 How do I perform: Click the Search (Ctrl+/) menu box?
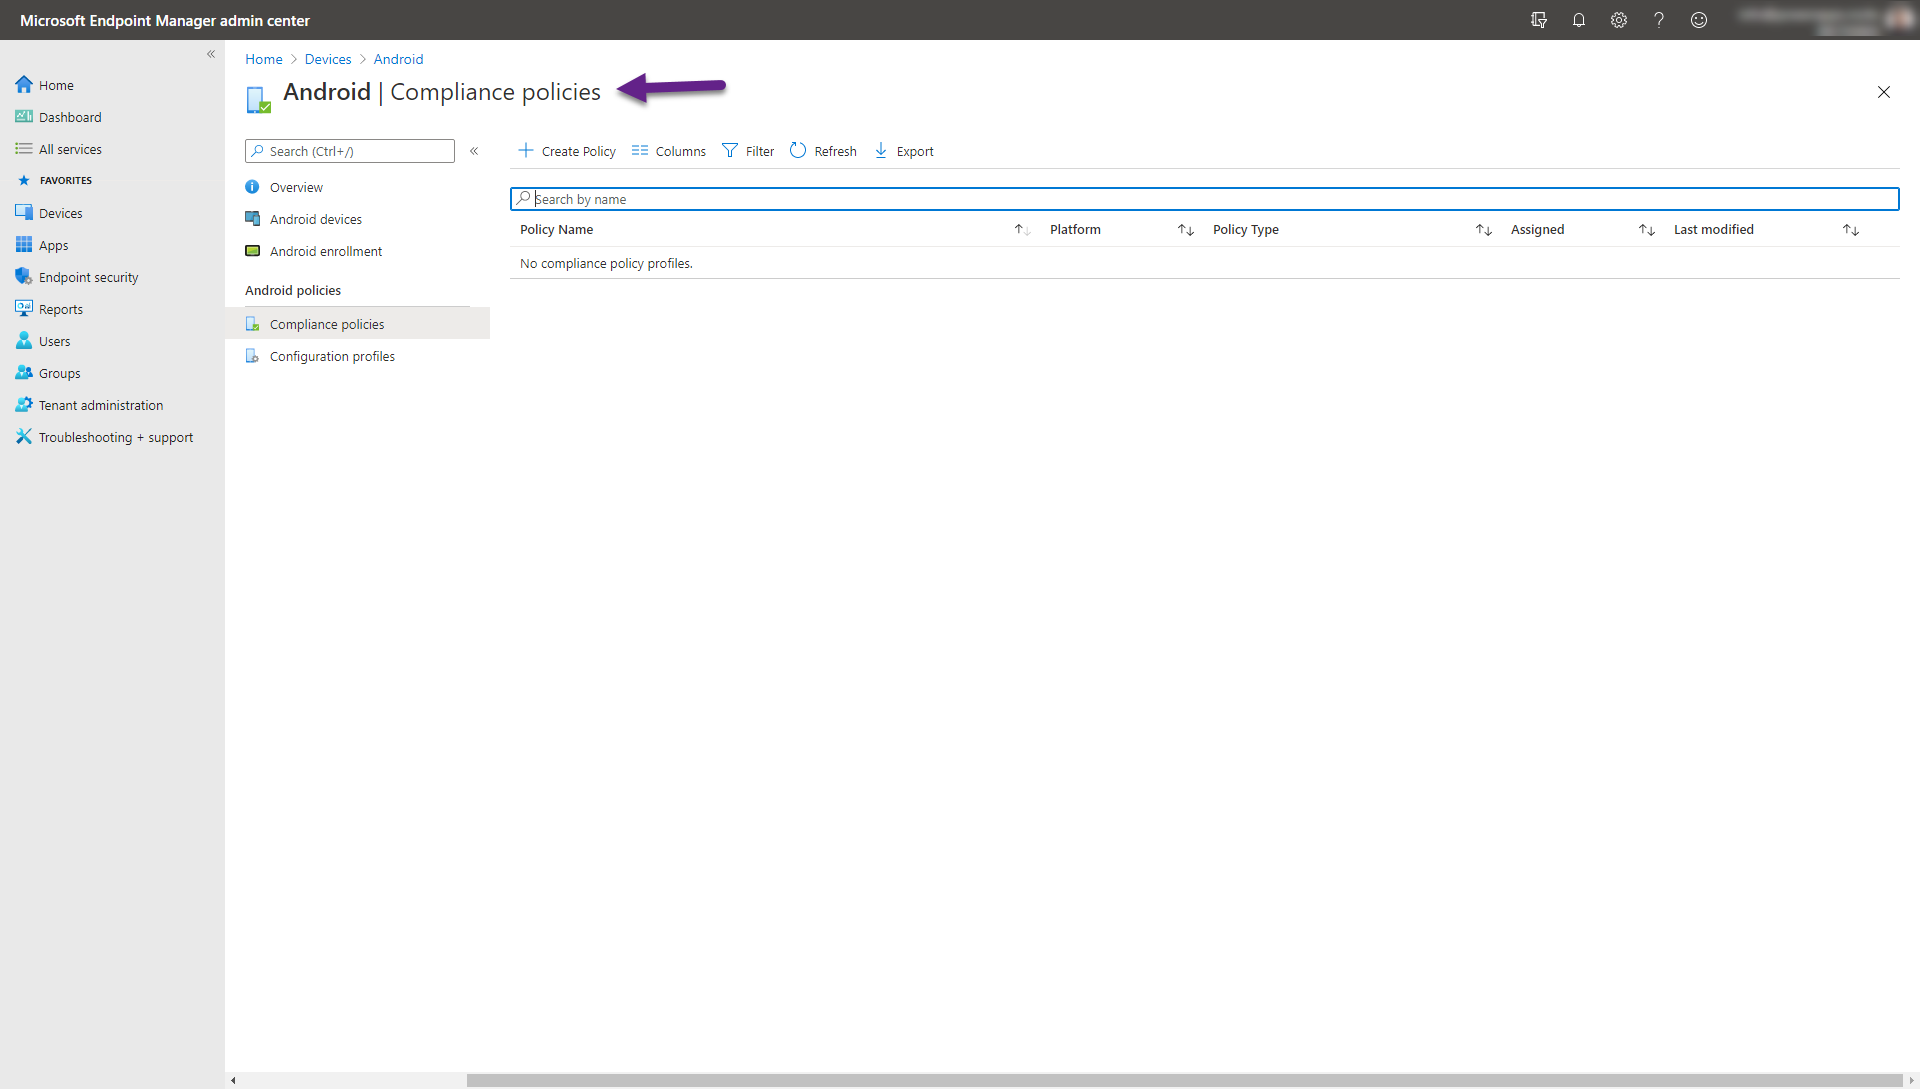click(x=350, y=151)
